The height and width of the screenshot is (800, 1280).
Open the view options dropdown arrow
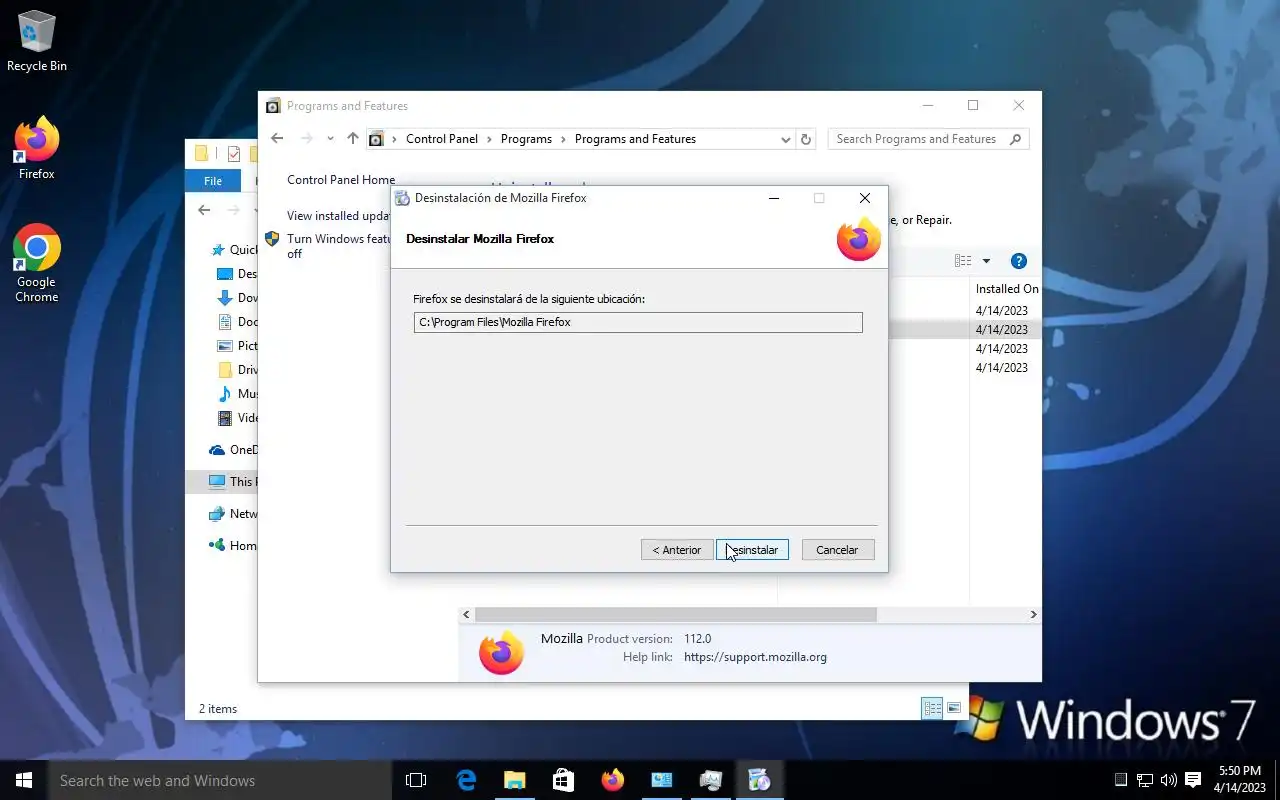click(986, 261)
